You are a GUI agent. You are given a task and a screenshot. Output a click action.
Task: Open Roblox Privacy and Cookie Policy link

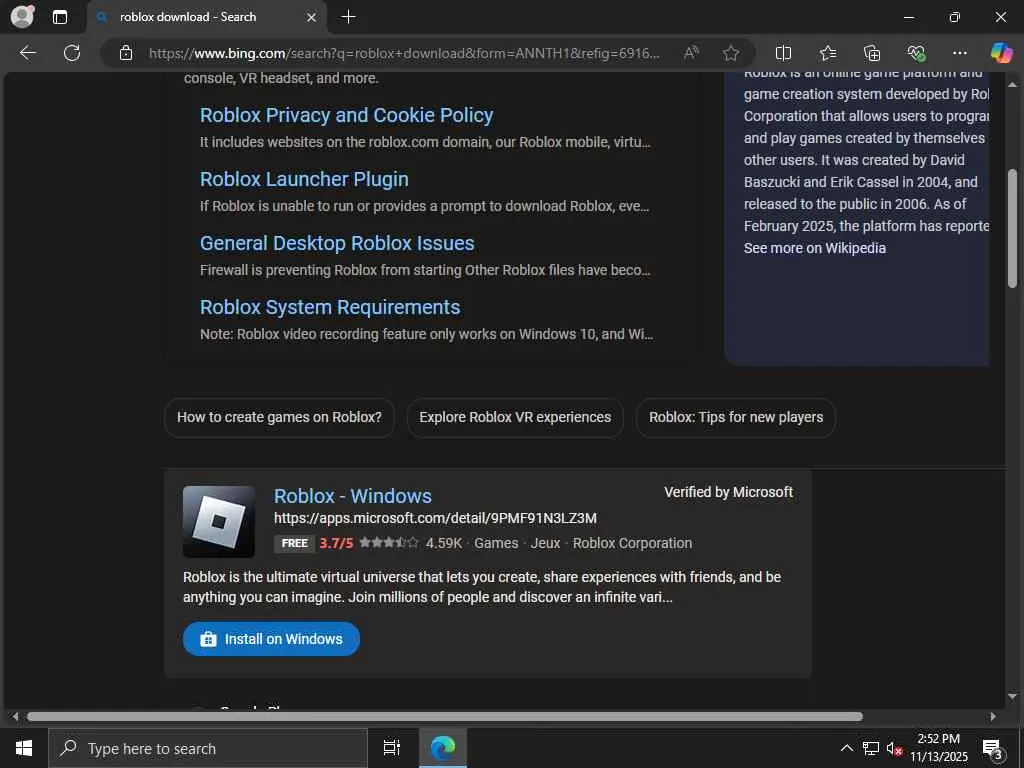click(x=346, y=115)
